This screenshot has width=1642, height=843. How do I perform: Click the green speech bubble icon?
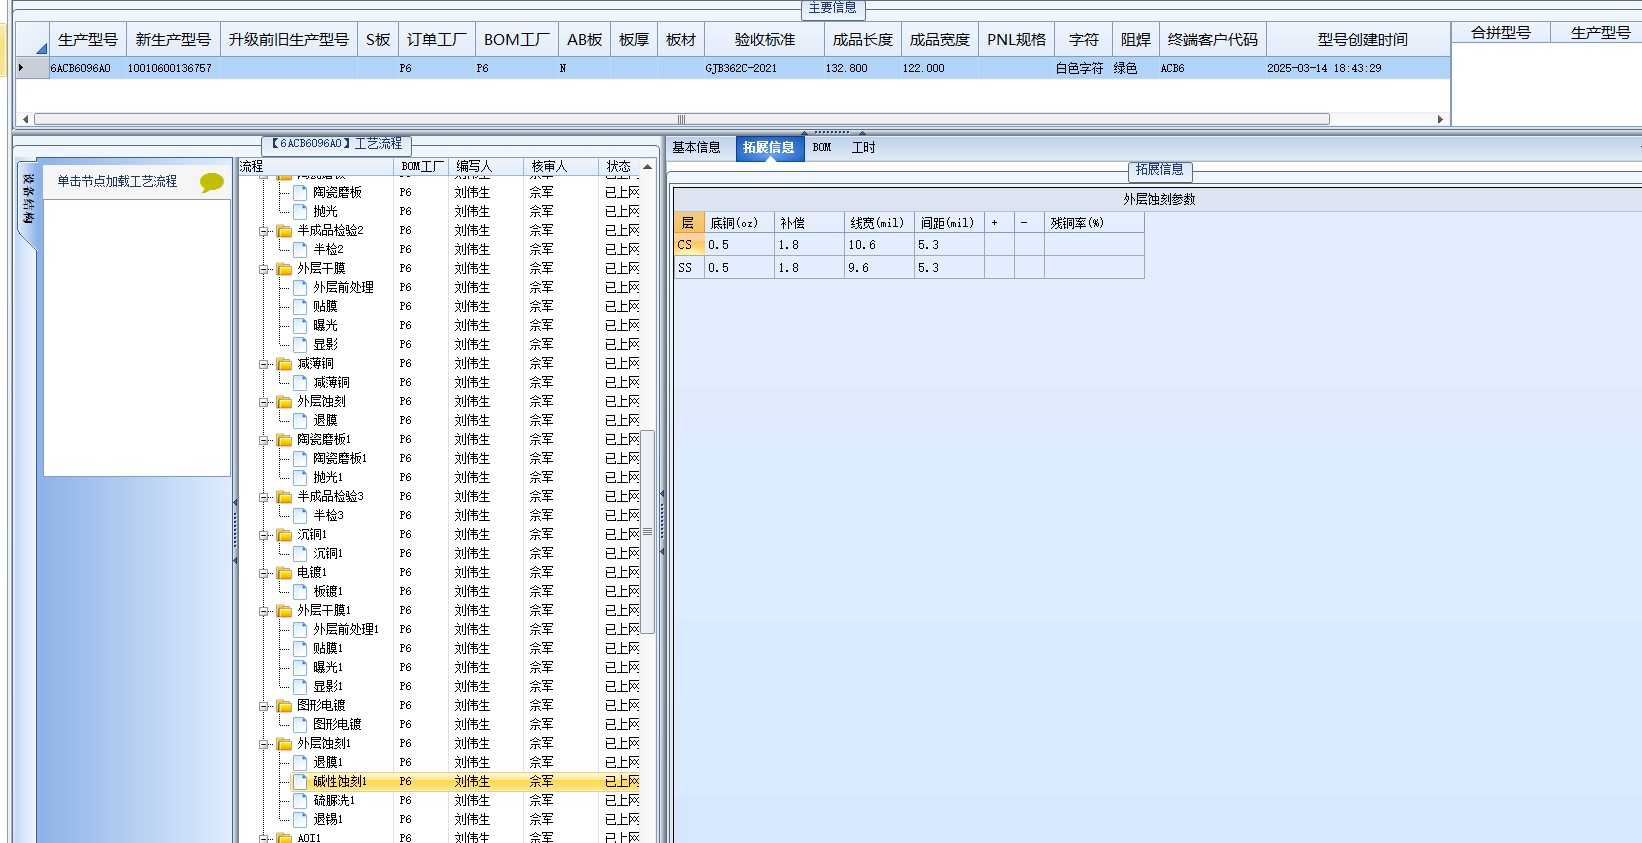pos(211,182)
